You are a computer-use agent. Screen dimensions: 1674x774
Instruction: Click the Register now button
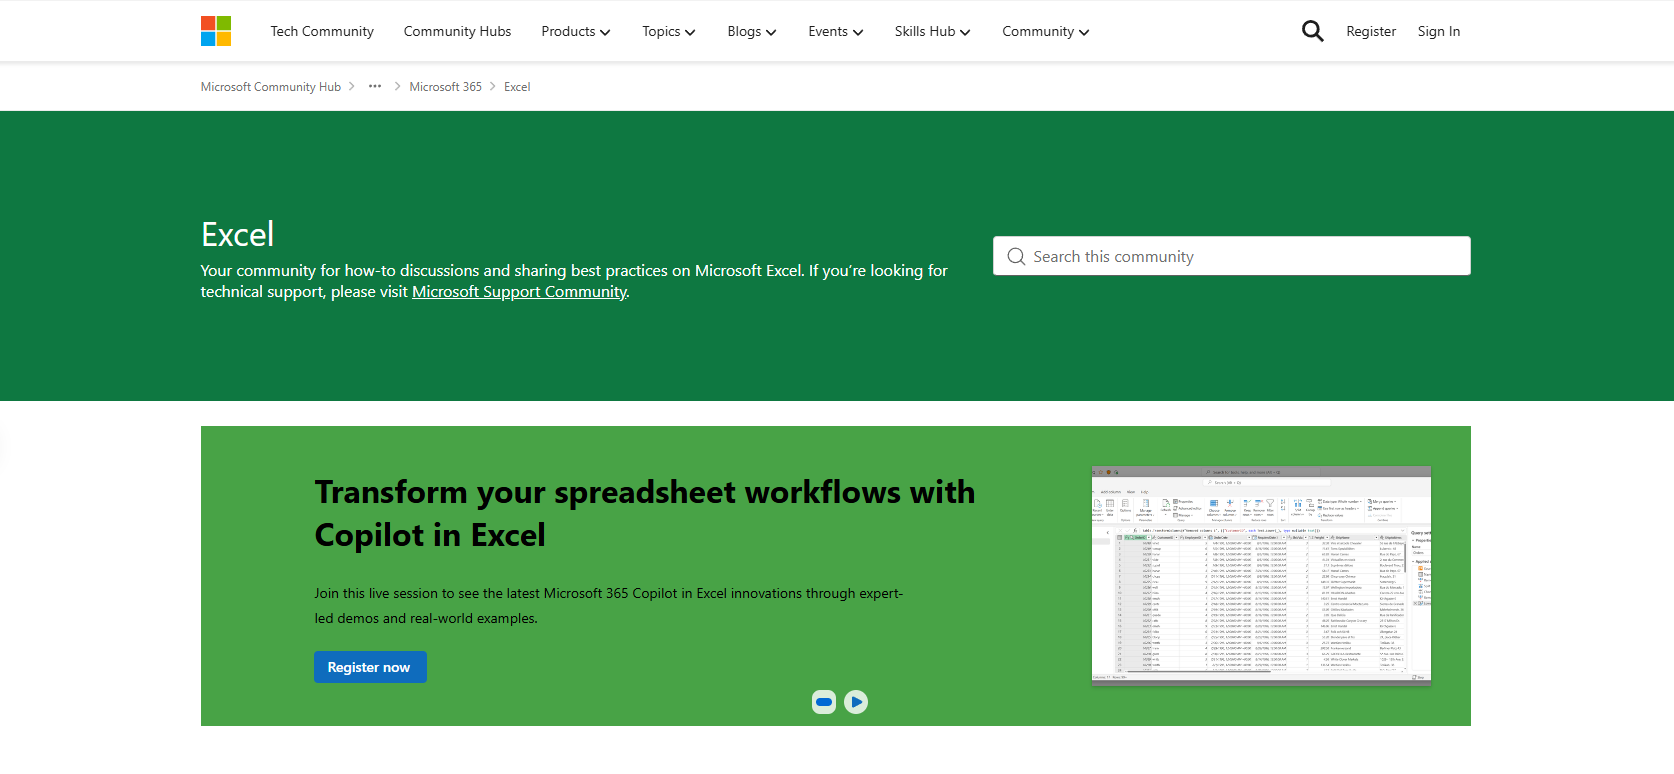[x=370, y=667]
